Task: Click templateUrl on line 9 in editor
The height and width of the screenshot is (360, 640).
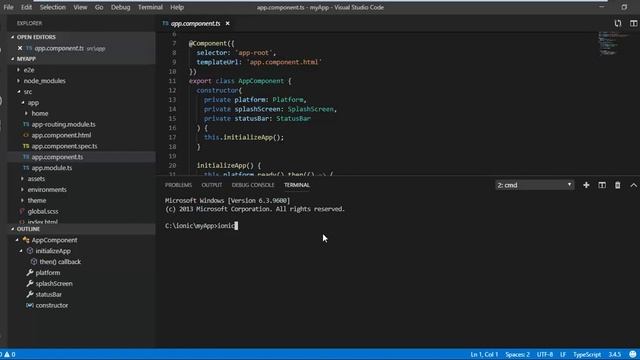Action: click(x=218, y=62)
